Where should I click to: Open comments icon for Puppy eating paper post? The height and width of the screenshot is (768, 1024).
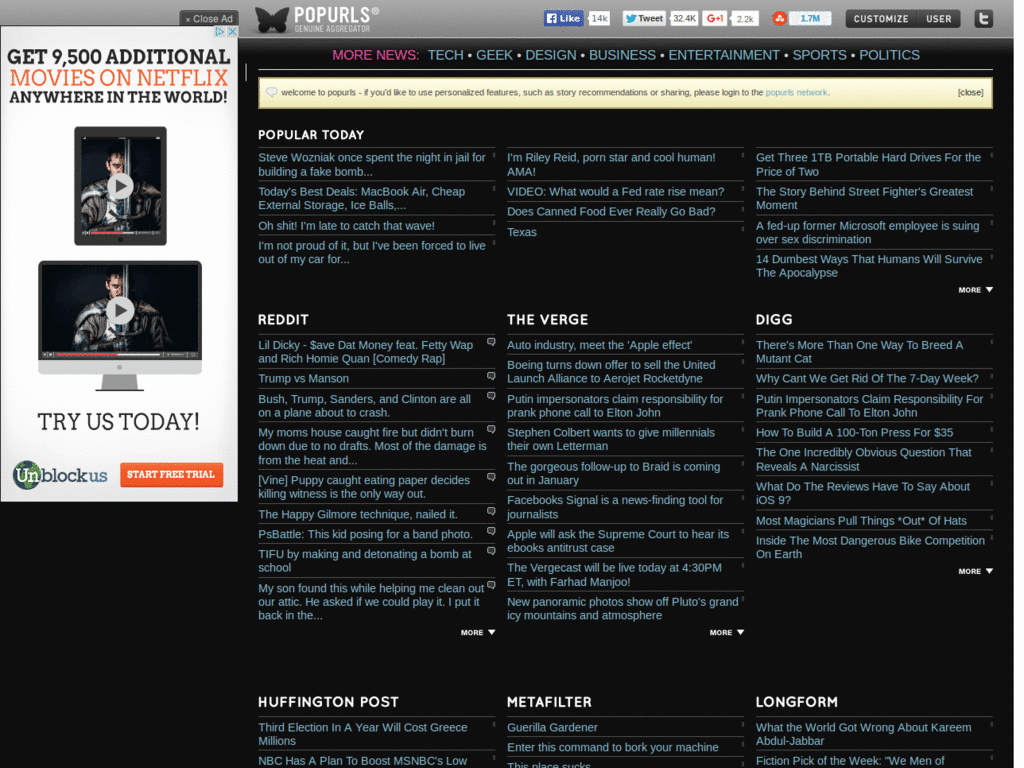491,477
